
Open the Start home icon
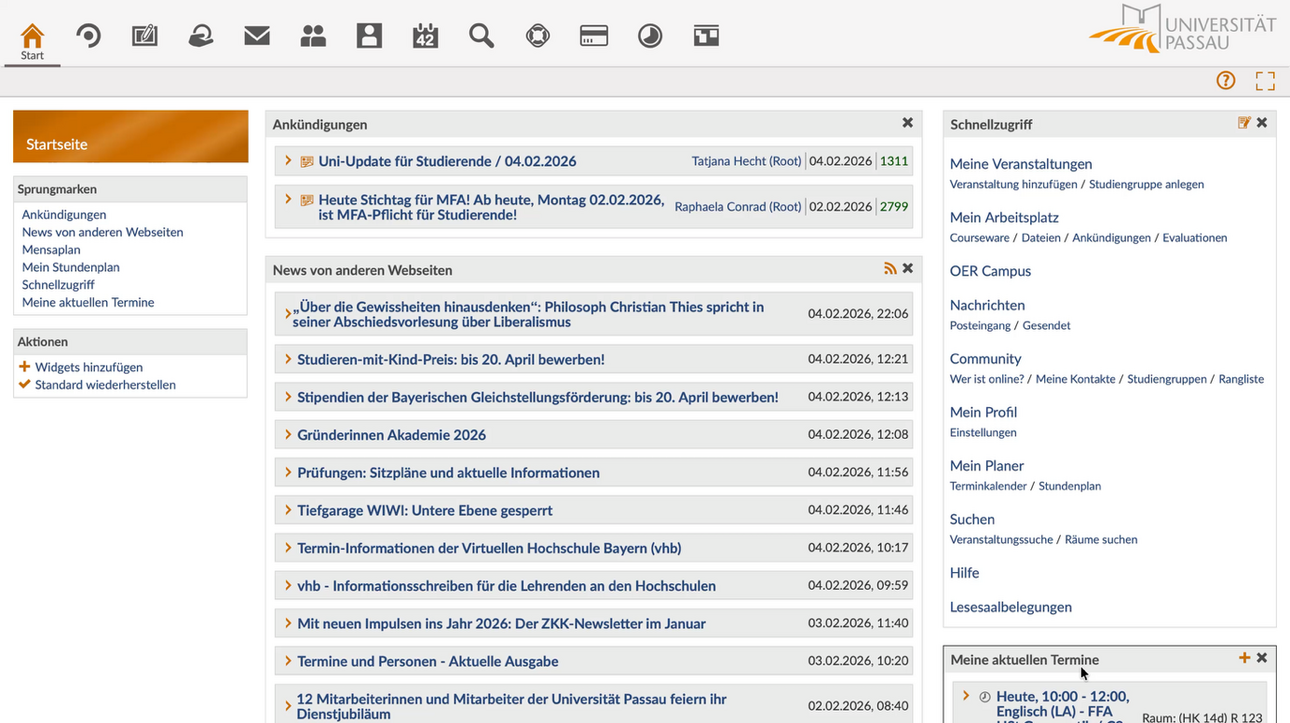click(x=32, y=36)
